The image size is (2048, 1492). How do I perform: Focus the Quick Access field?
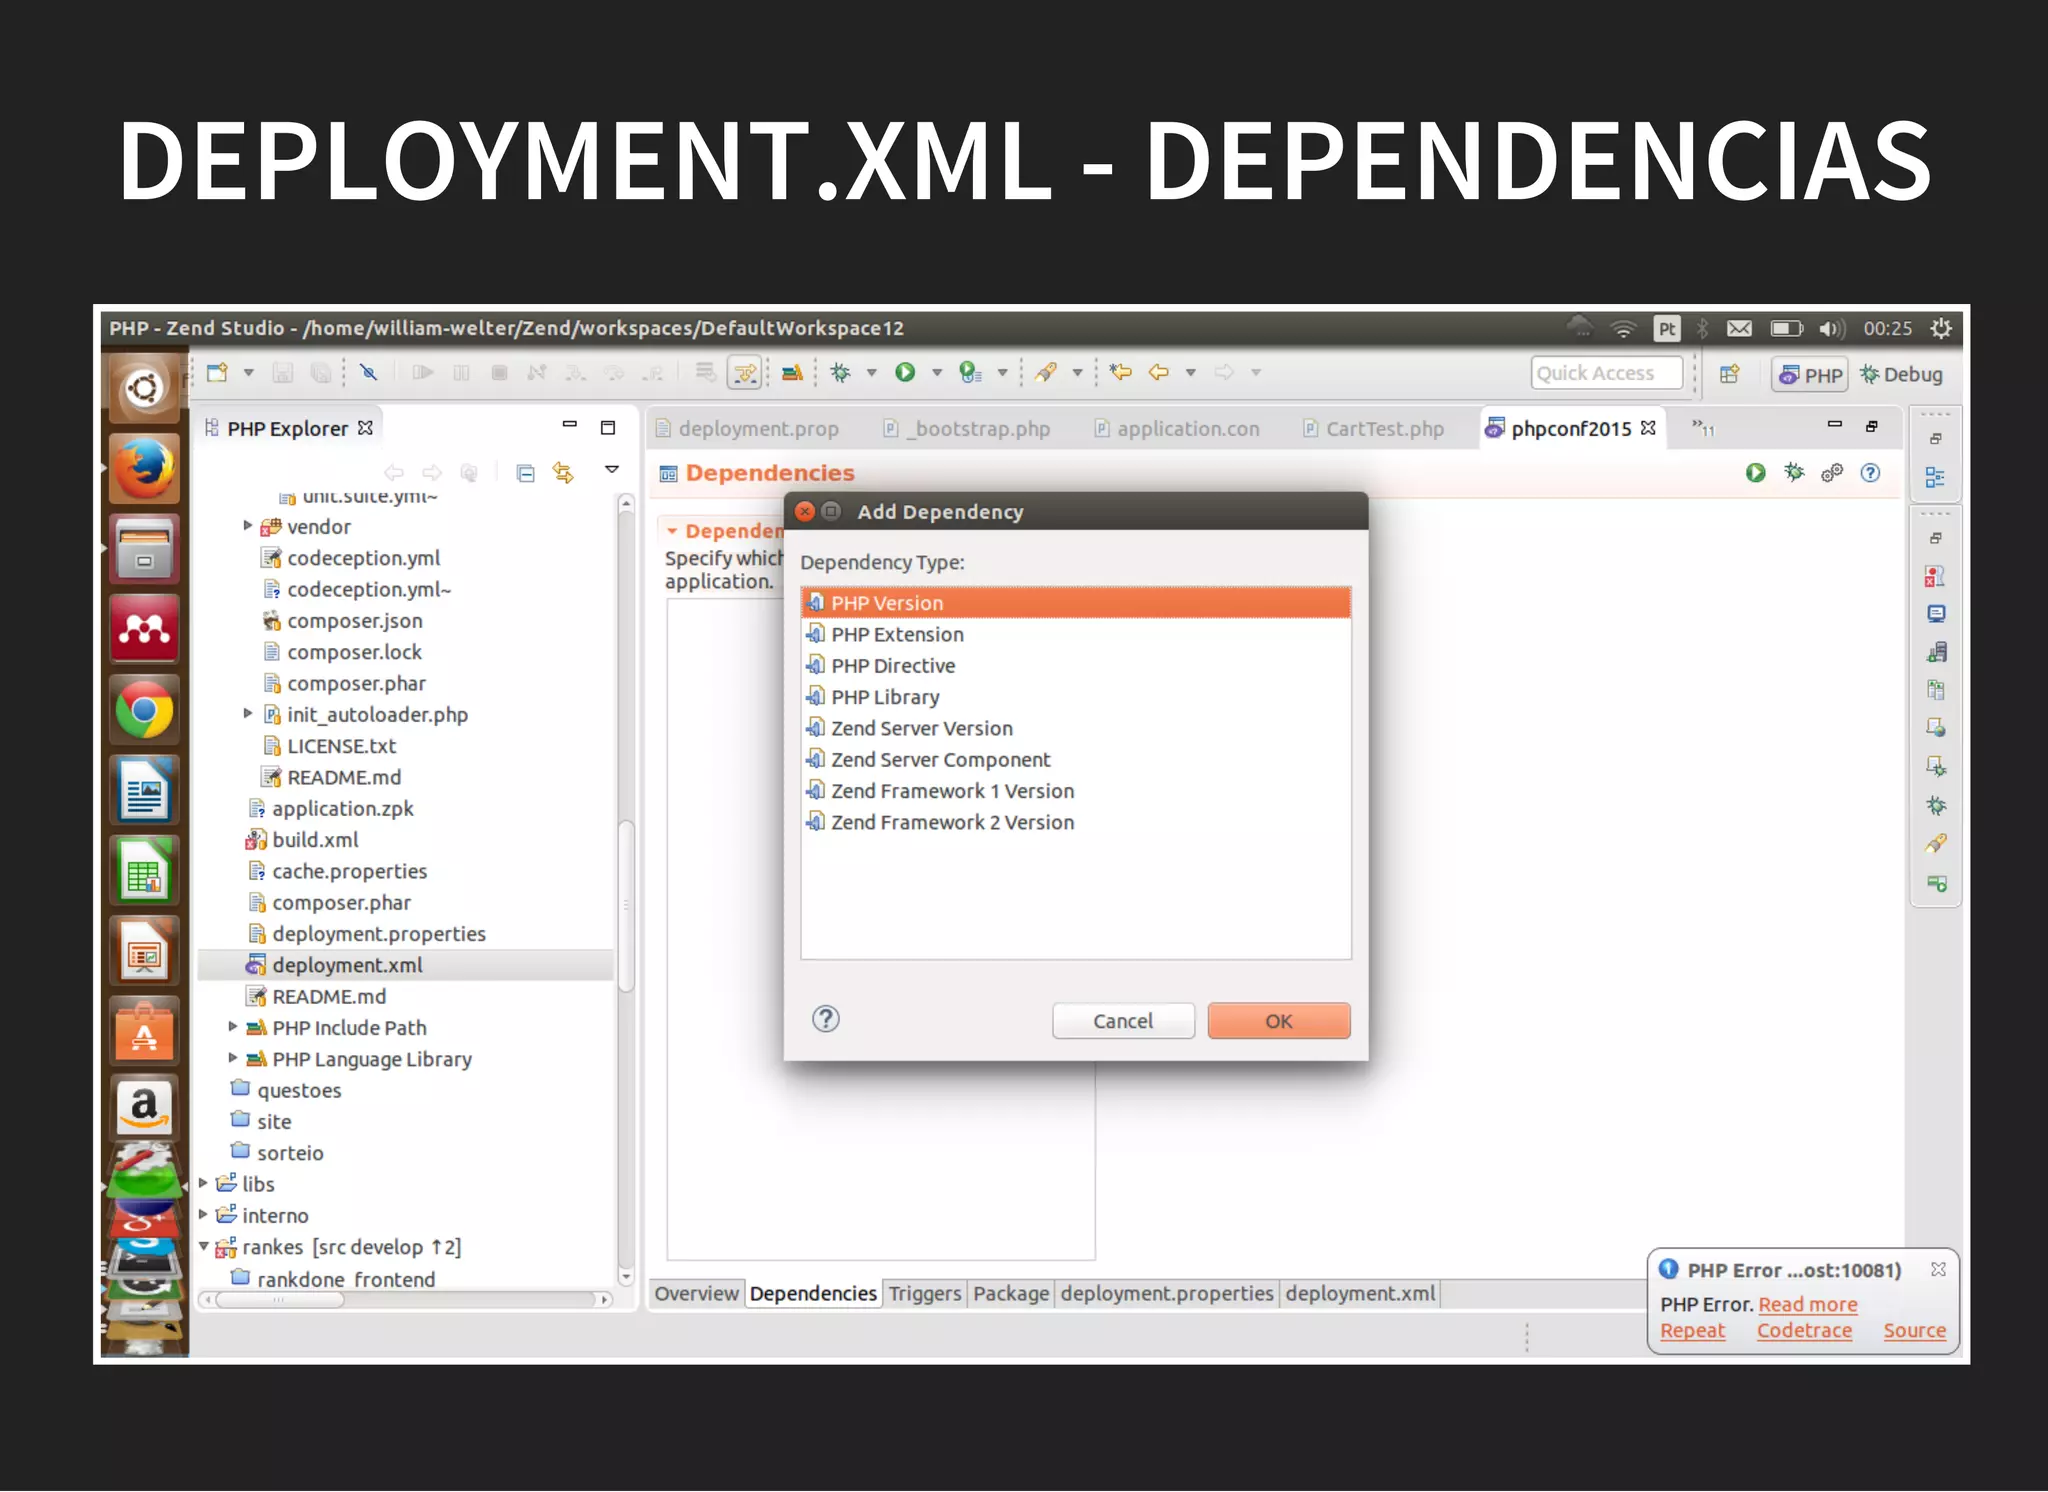coord(1606,373)
